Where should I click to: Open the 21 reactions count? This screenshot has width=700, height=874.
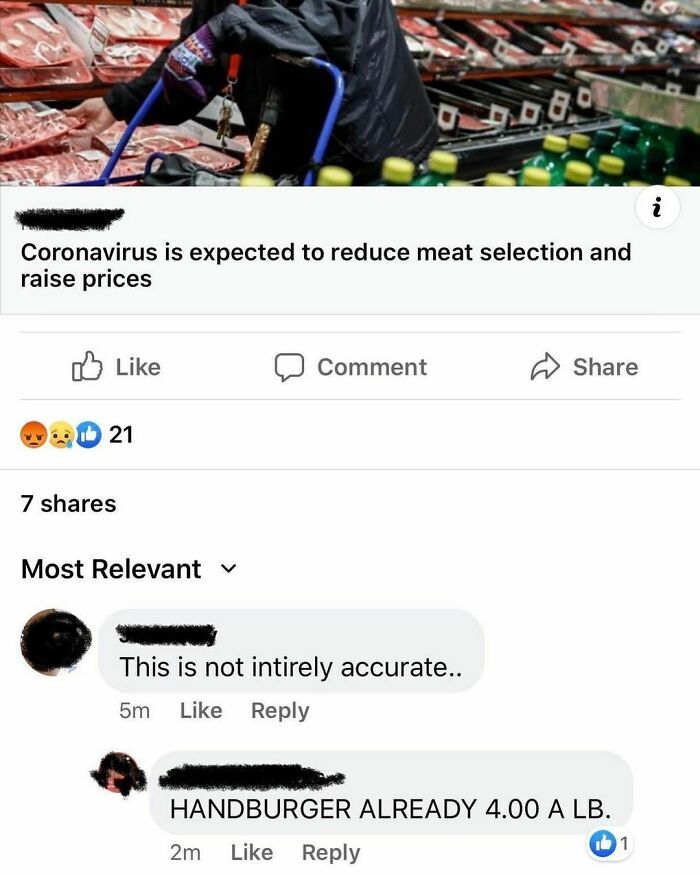pos(121,435)
